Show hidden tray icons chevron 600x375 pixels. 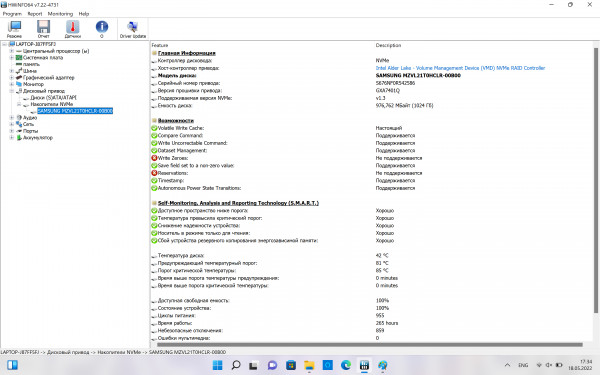tap(507, 365)
